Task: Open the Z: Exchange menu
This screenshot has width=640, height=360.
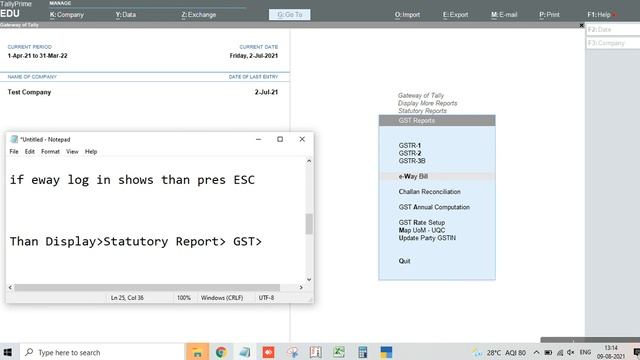Action: (x=198, y=15)
